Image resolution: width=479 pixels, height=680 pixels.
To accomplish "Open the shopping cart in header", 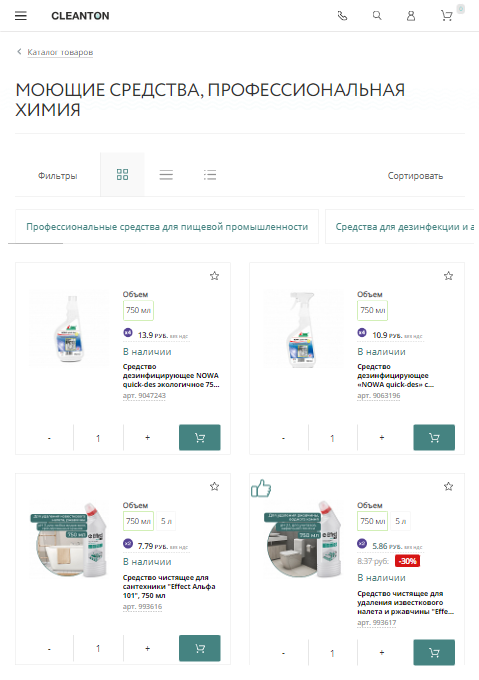I will [446, 16].
